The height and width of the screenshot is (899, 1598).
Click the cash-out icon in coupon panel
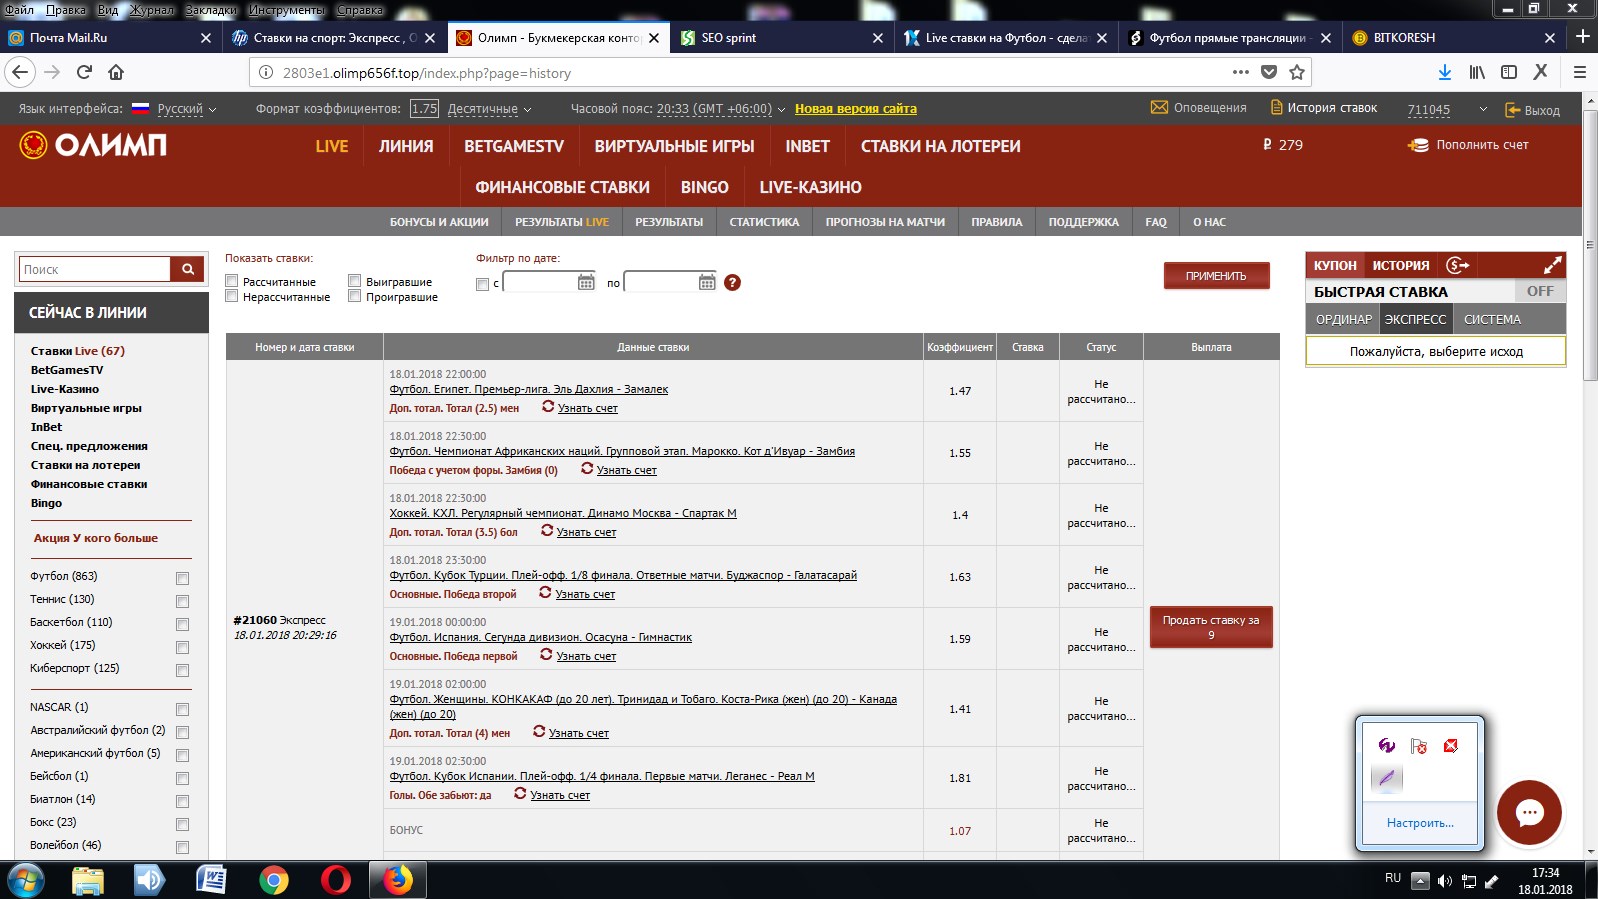pyautogui.click(x=1458, y=265)
